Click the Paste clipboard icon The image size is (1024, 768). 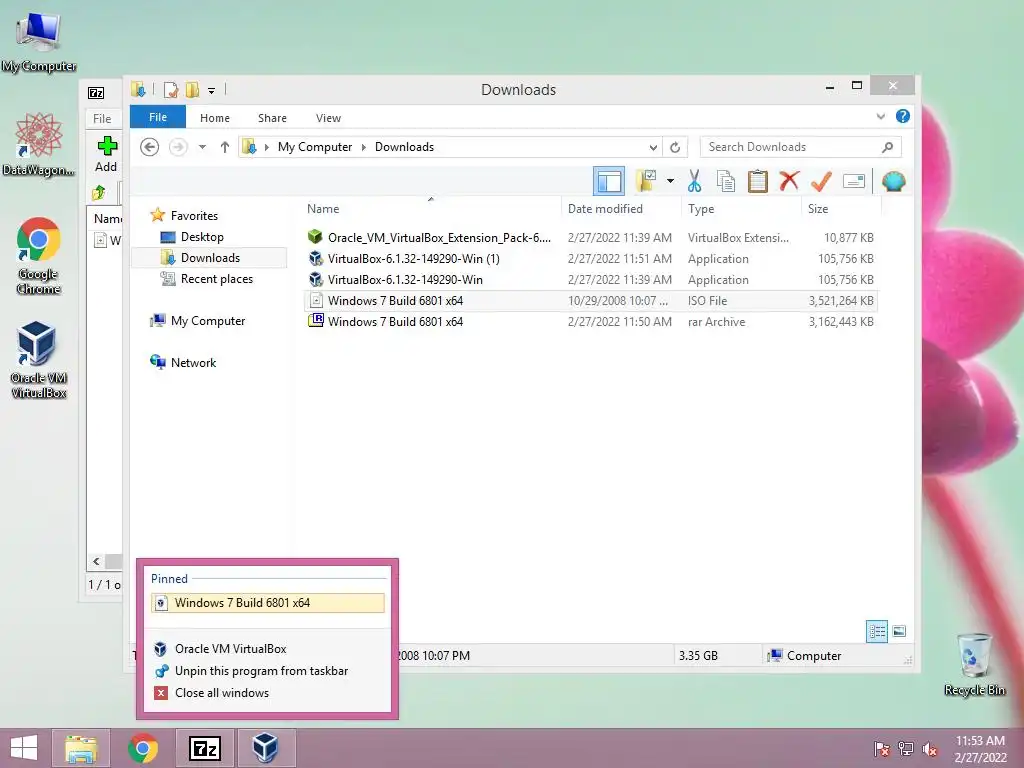click(x=758, y=181)
